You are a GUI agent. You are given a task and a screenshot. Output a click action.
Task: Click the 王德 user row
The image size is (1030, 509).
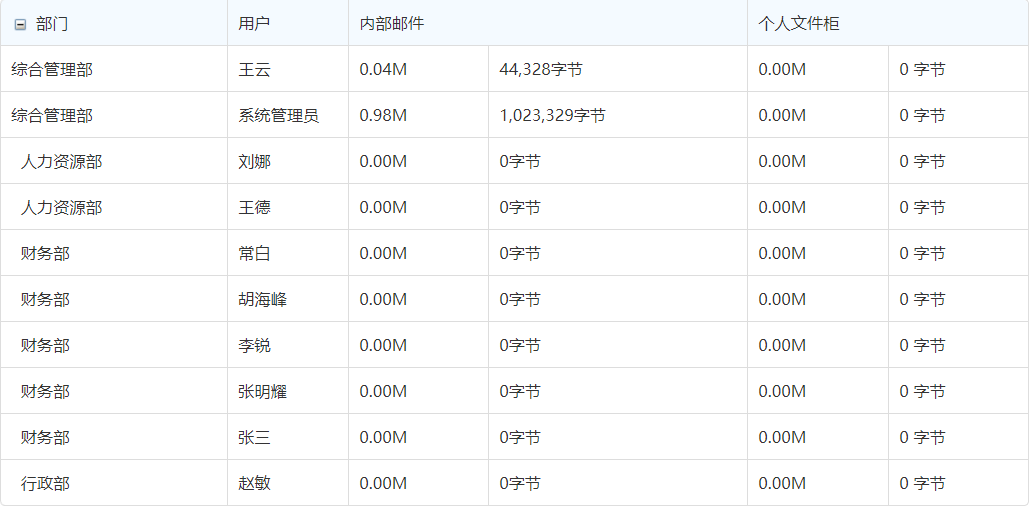[x=255, y=208]
